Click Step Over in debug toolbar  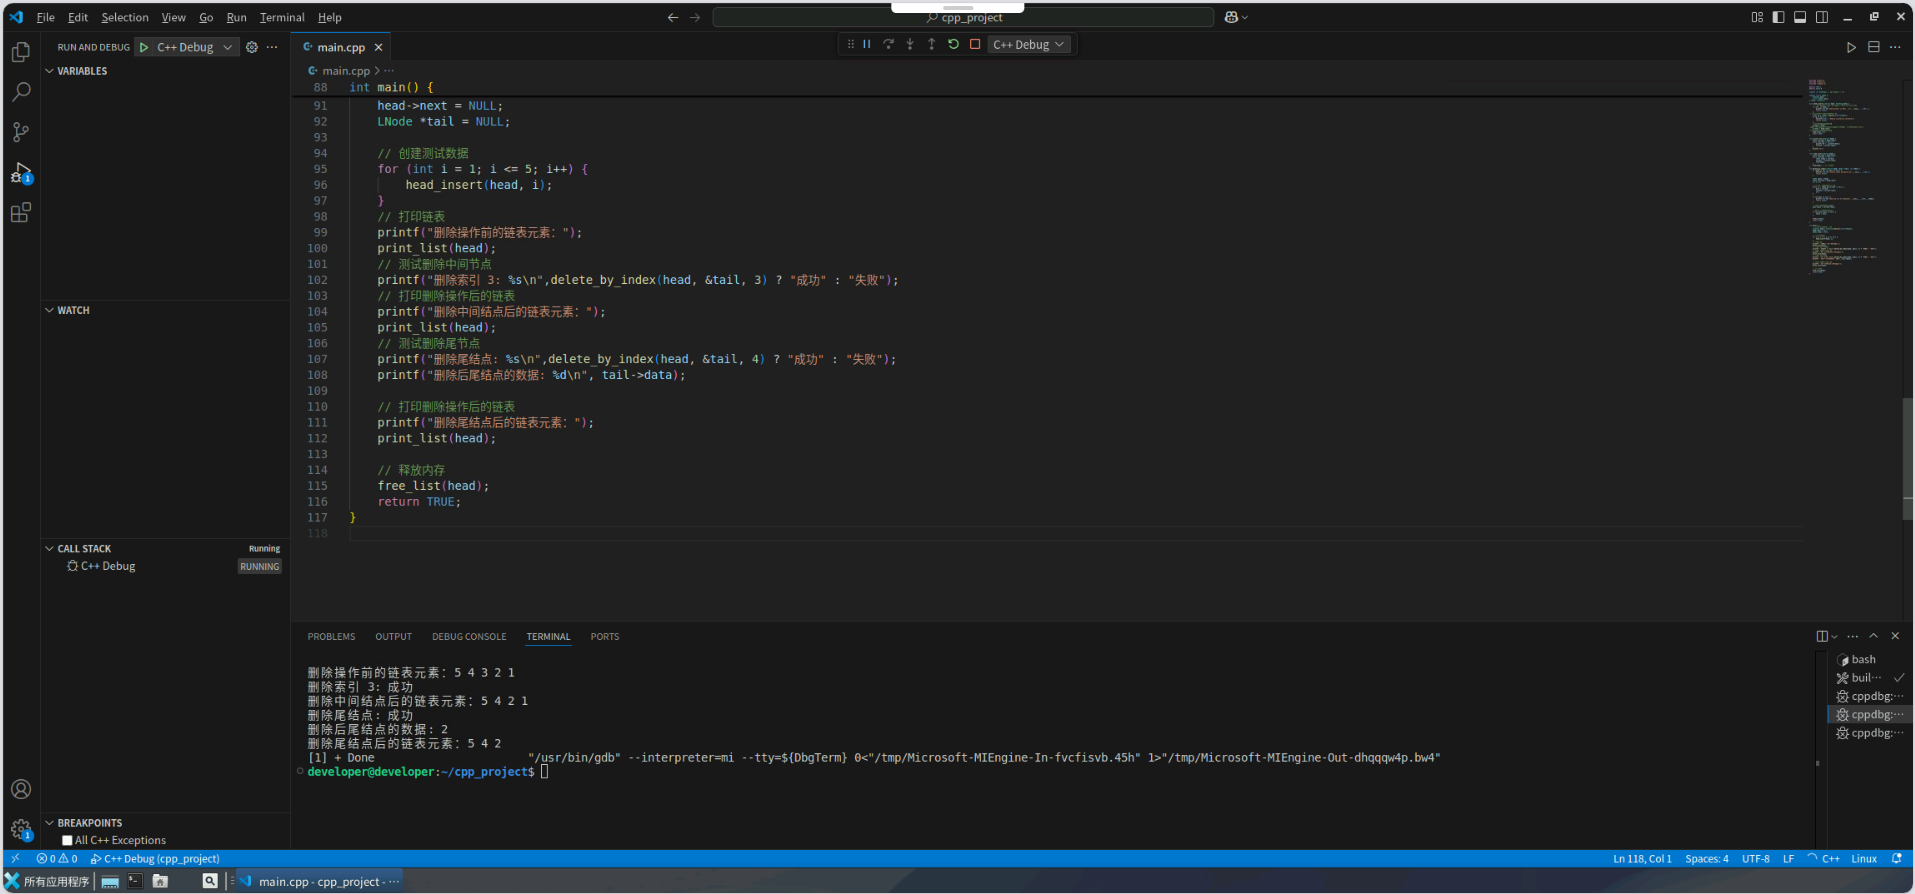pyautogui.click(x=888, y=44)
